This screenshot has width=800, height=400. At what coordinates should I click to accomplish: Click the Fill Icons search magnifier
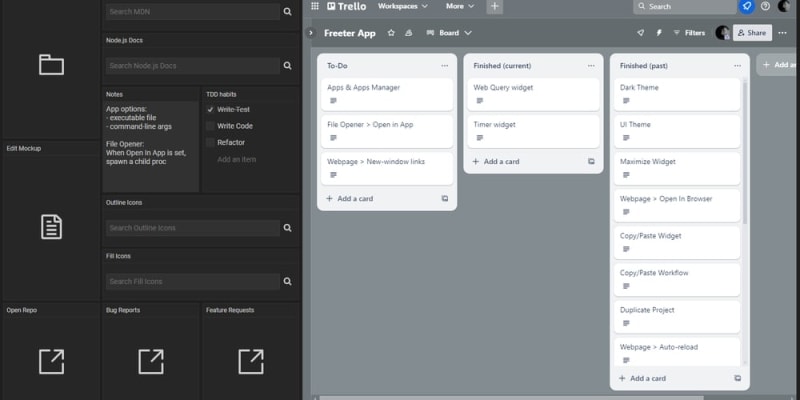click(x=288, y=282)
